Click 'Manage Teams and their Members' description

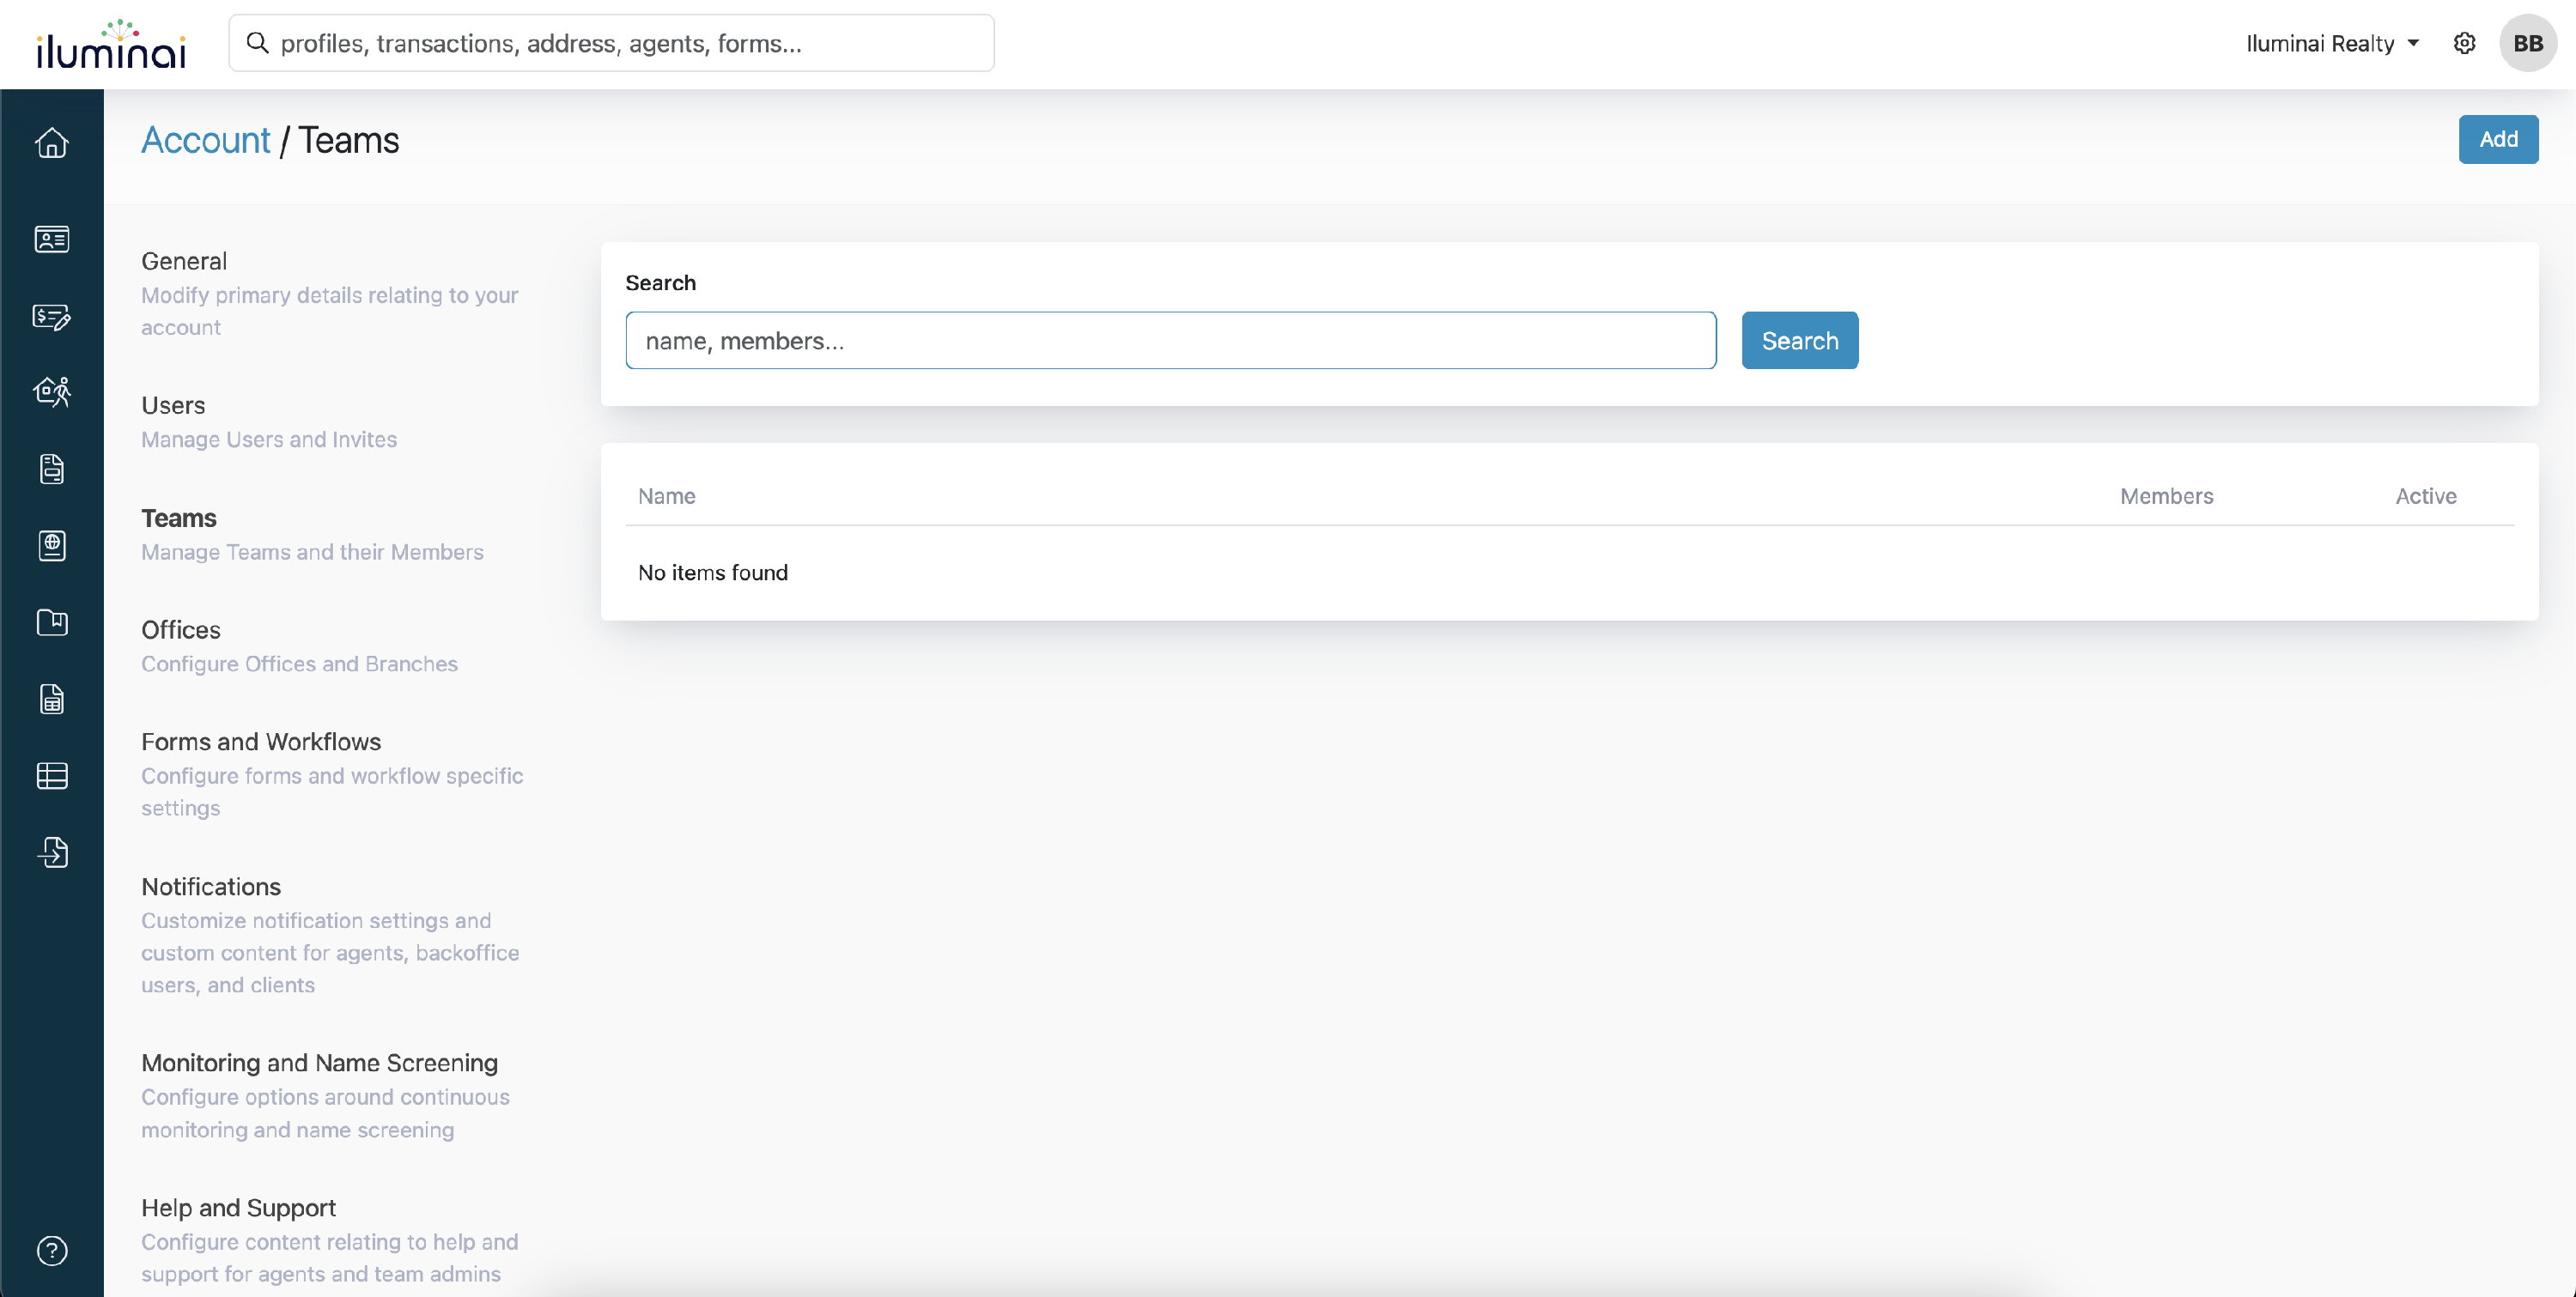pos(312,552)
